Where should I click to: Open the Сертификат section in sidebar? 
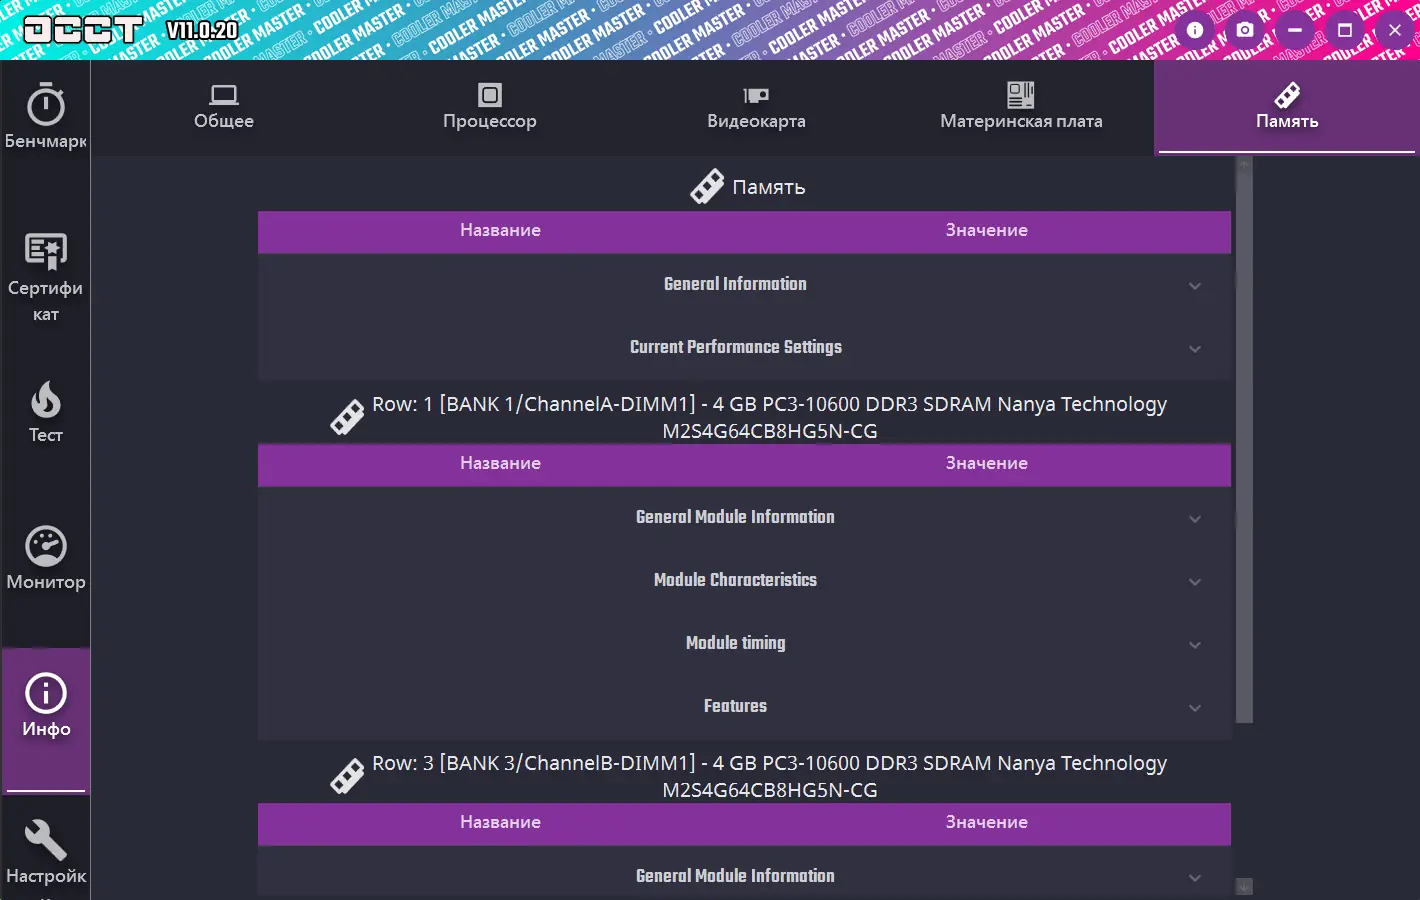(45, 278)
